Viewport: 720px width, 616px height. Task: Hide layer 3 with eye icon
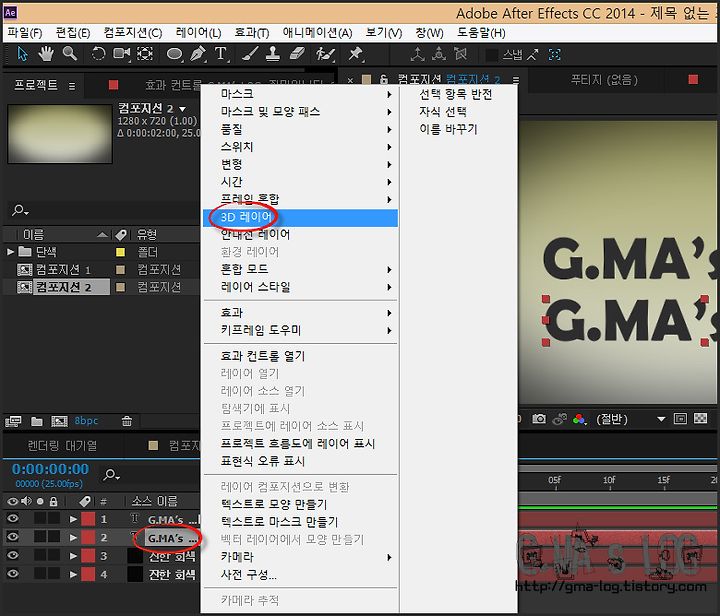click(13, 555)
